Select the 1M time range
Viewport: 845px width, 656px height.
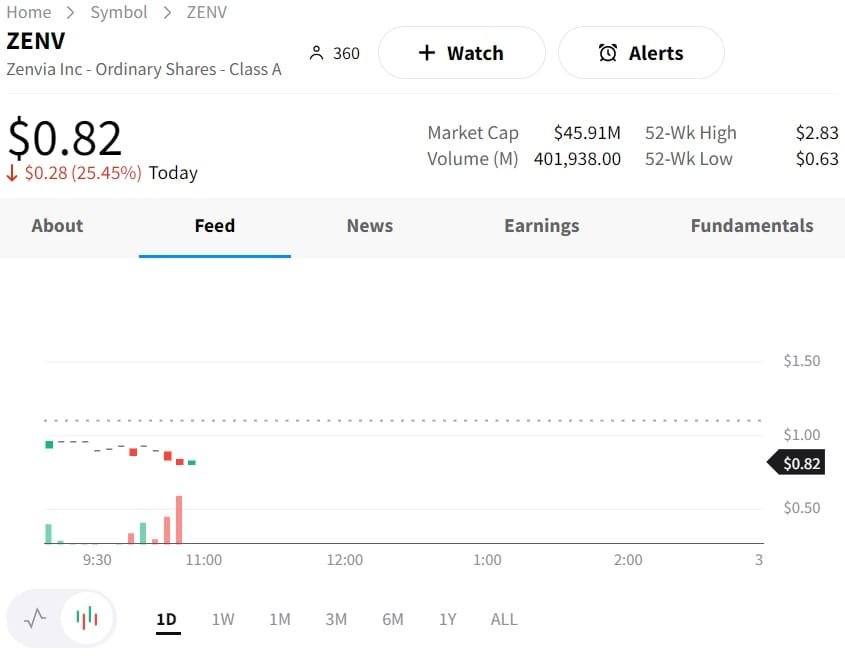(x=280, y=619)
